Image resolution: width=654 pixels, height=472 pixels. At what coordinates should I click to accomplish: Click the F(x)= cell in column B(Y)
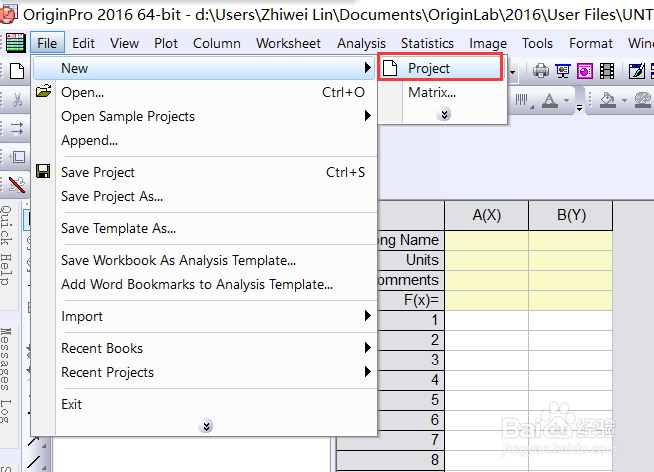571,300
